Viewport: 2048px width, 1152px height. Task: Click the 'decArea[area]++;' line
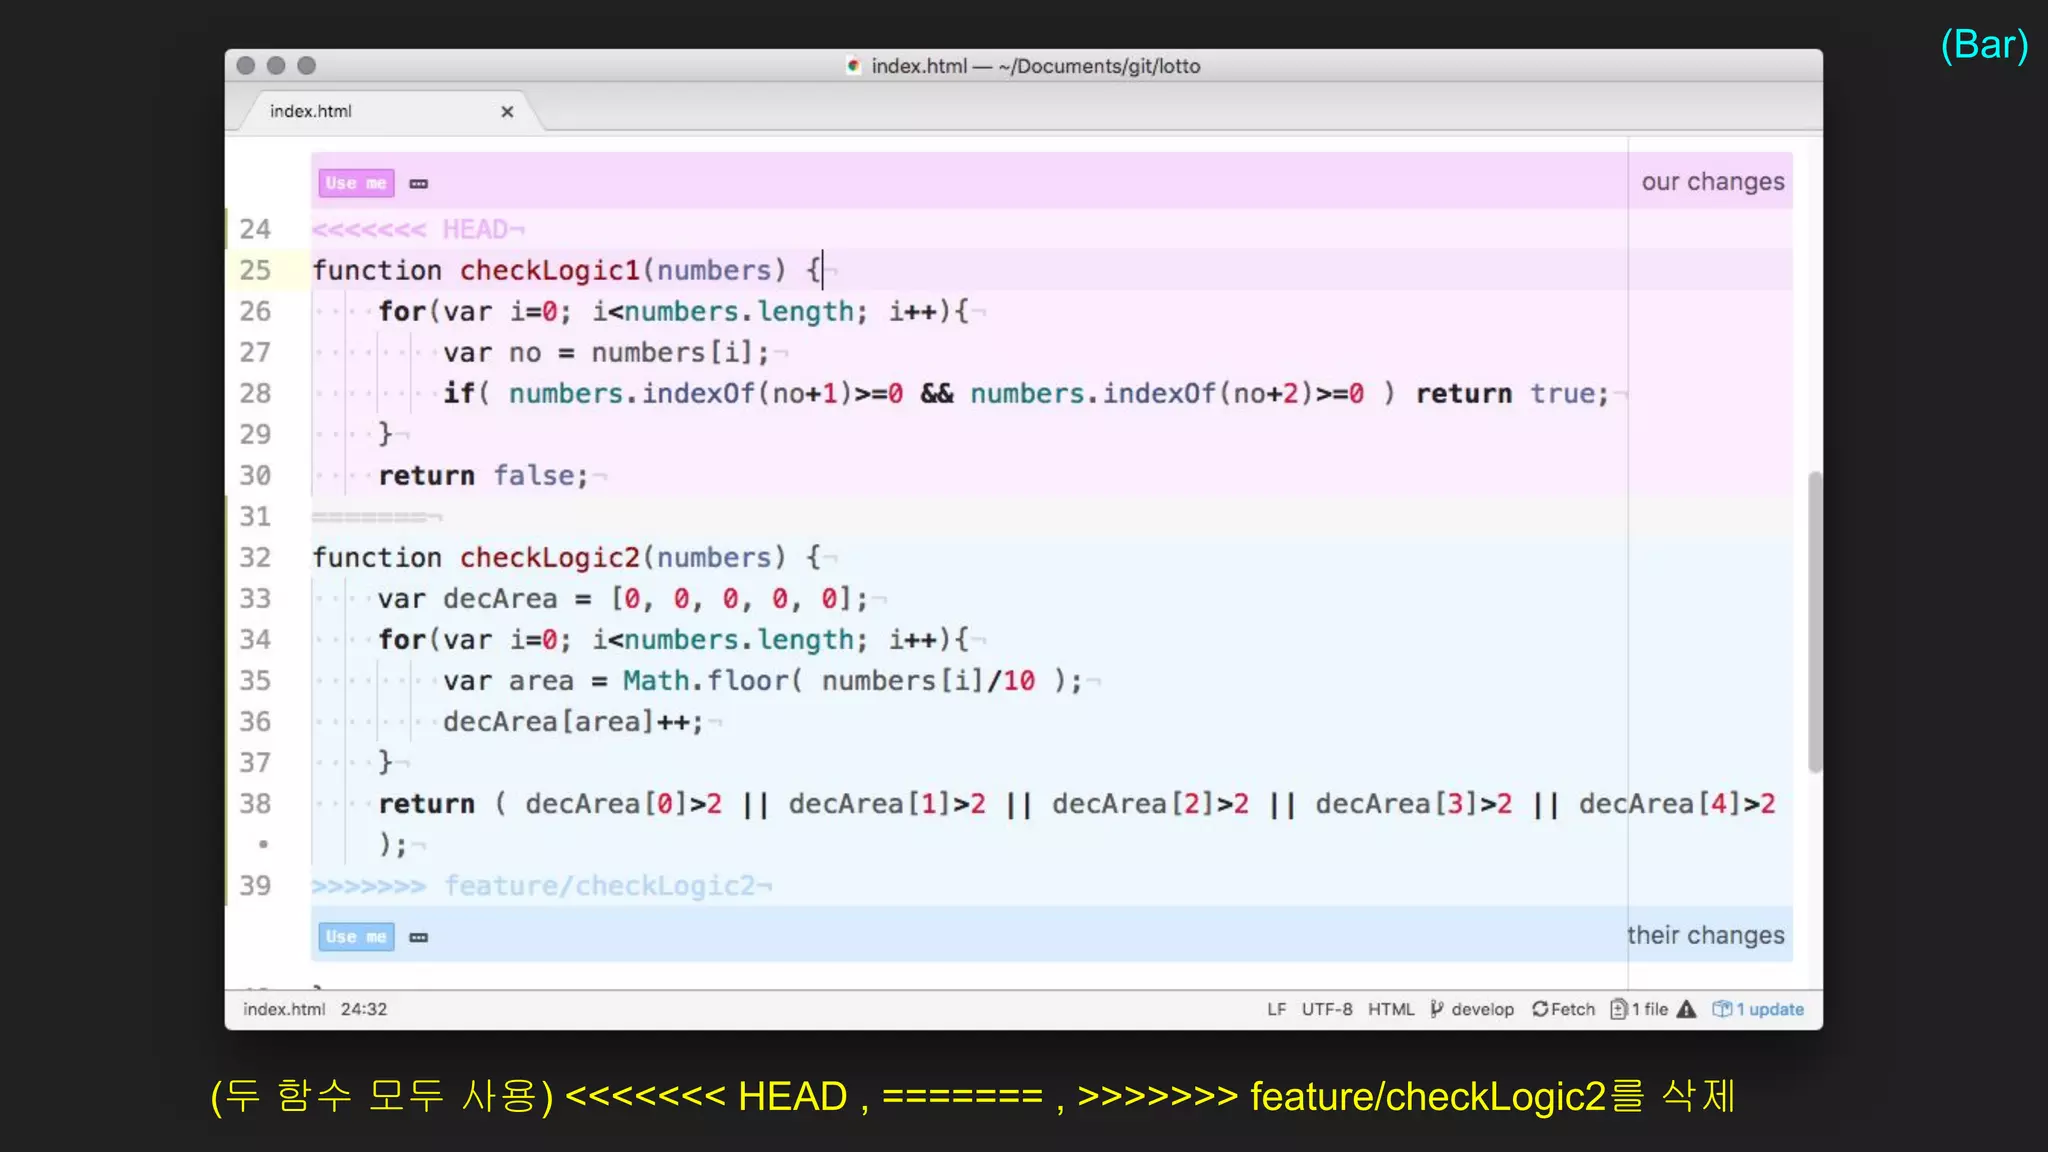[x=573, y=721]
